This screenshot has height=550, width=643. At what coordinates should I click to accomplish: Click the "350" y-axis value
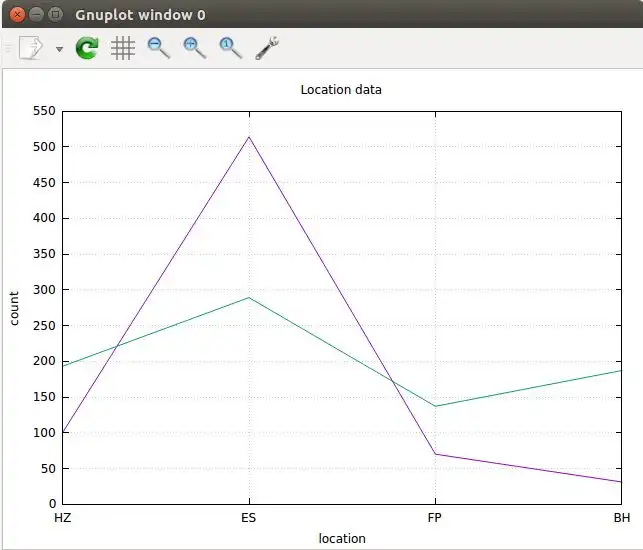pos(44,253)
